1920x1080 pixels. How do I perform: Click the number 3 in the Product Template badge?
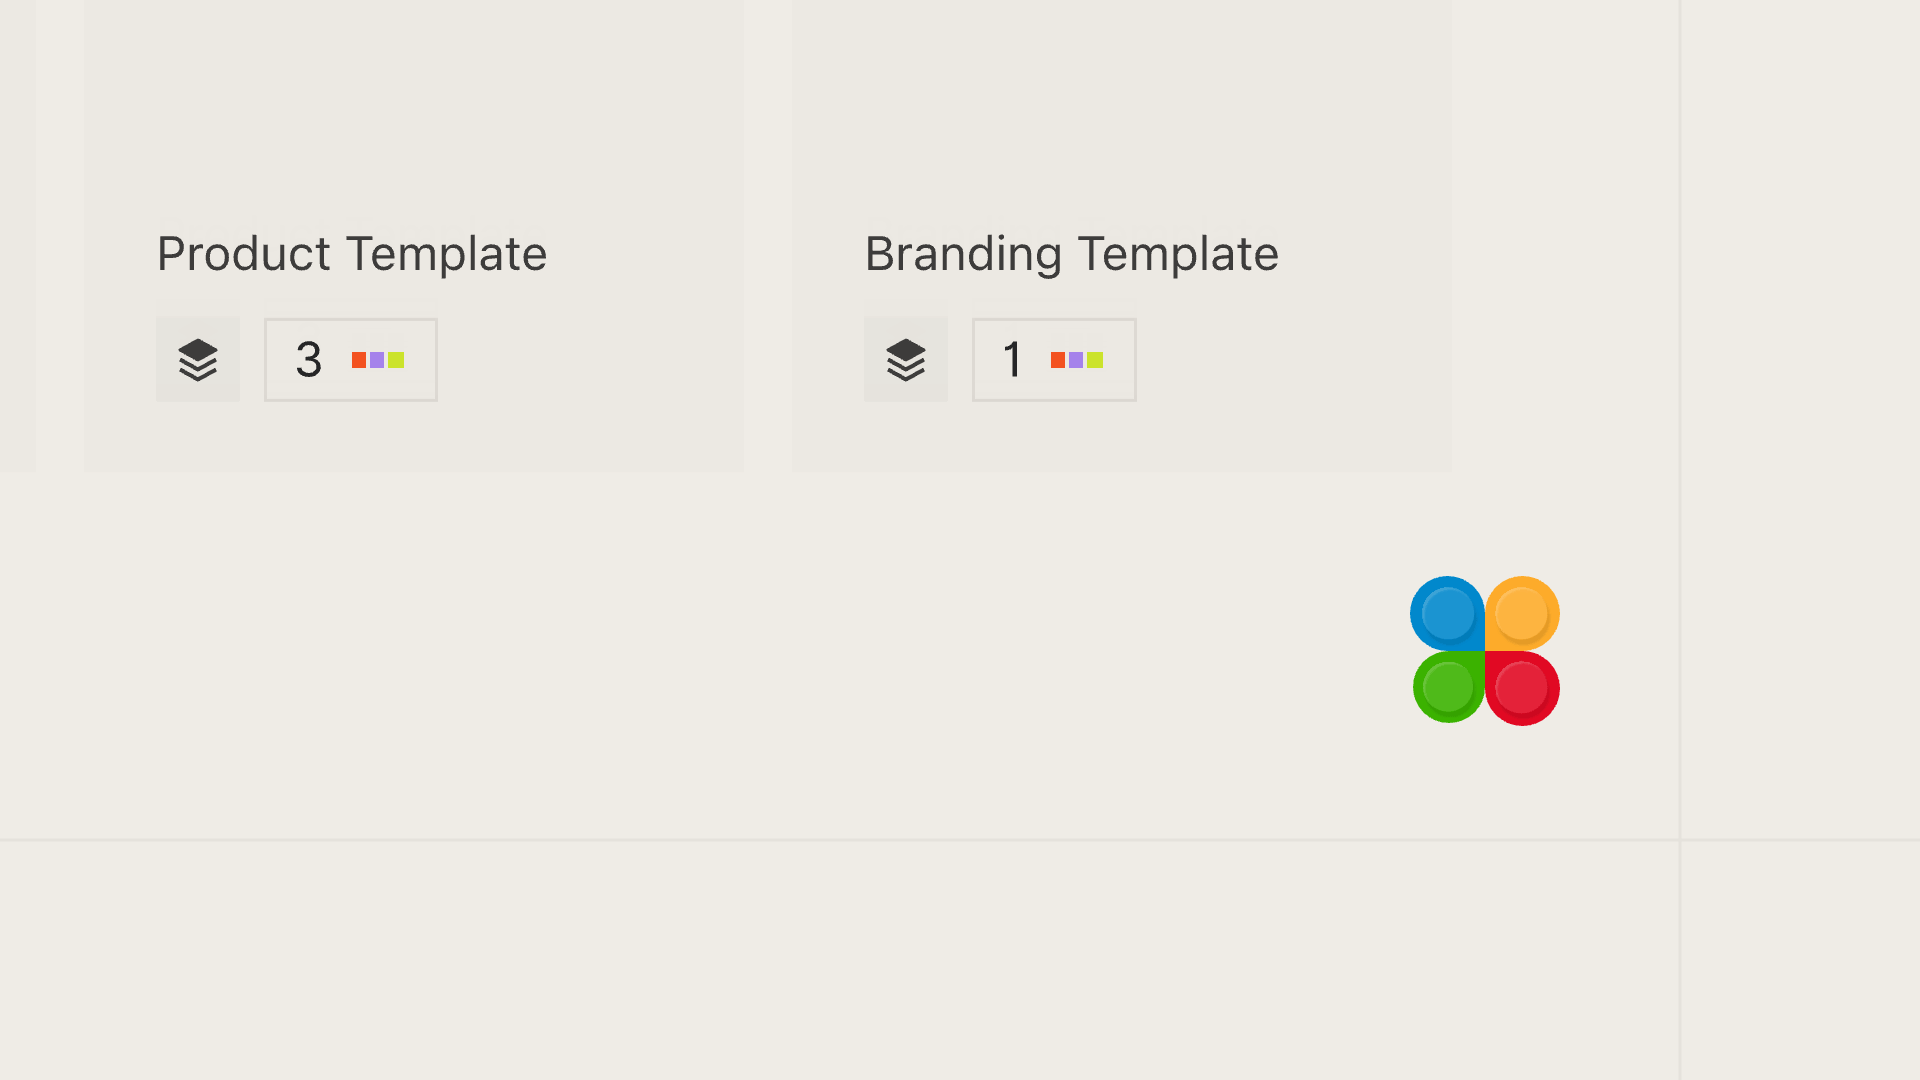[308, 360]
